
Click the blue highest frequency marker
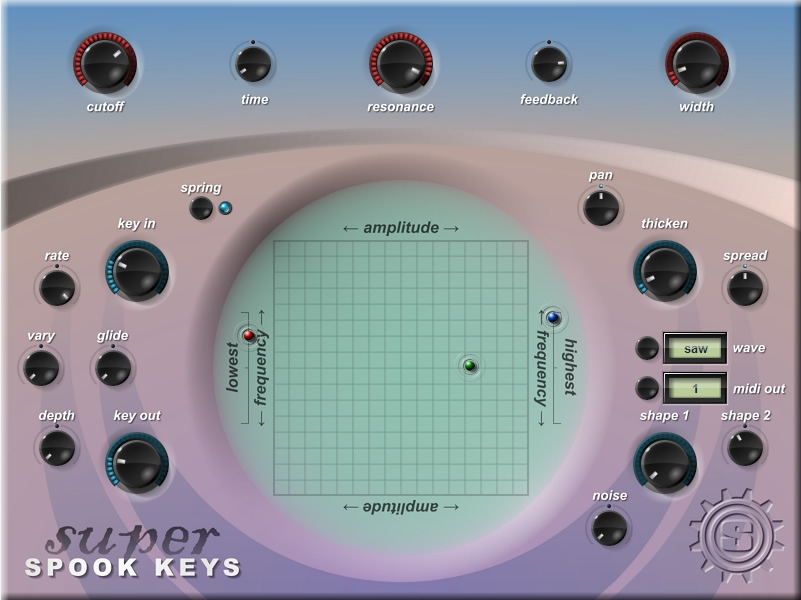552,318
